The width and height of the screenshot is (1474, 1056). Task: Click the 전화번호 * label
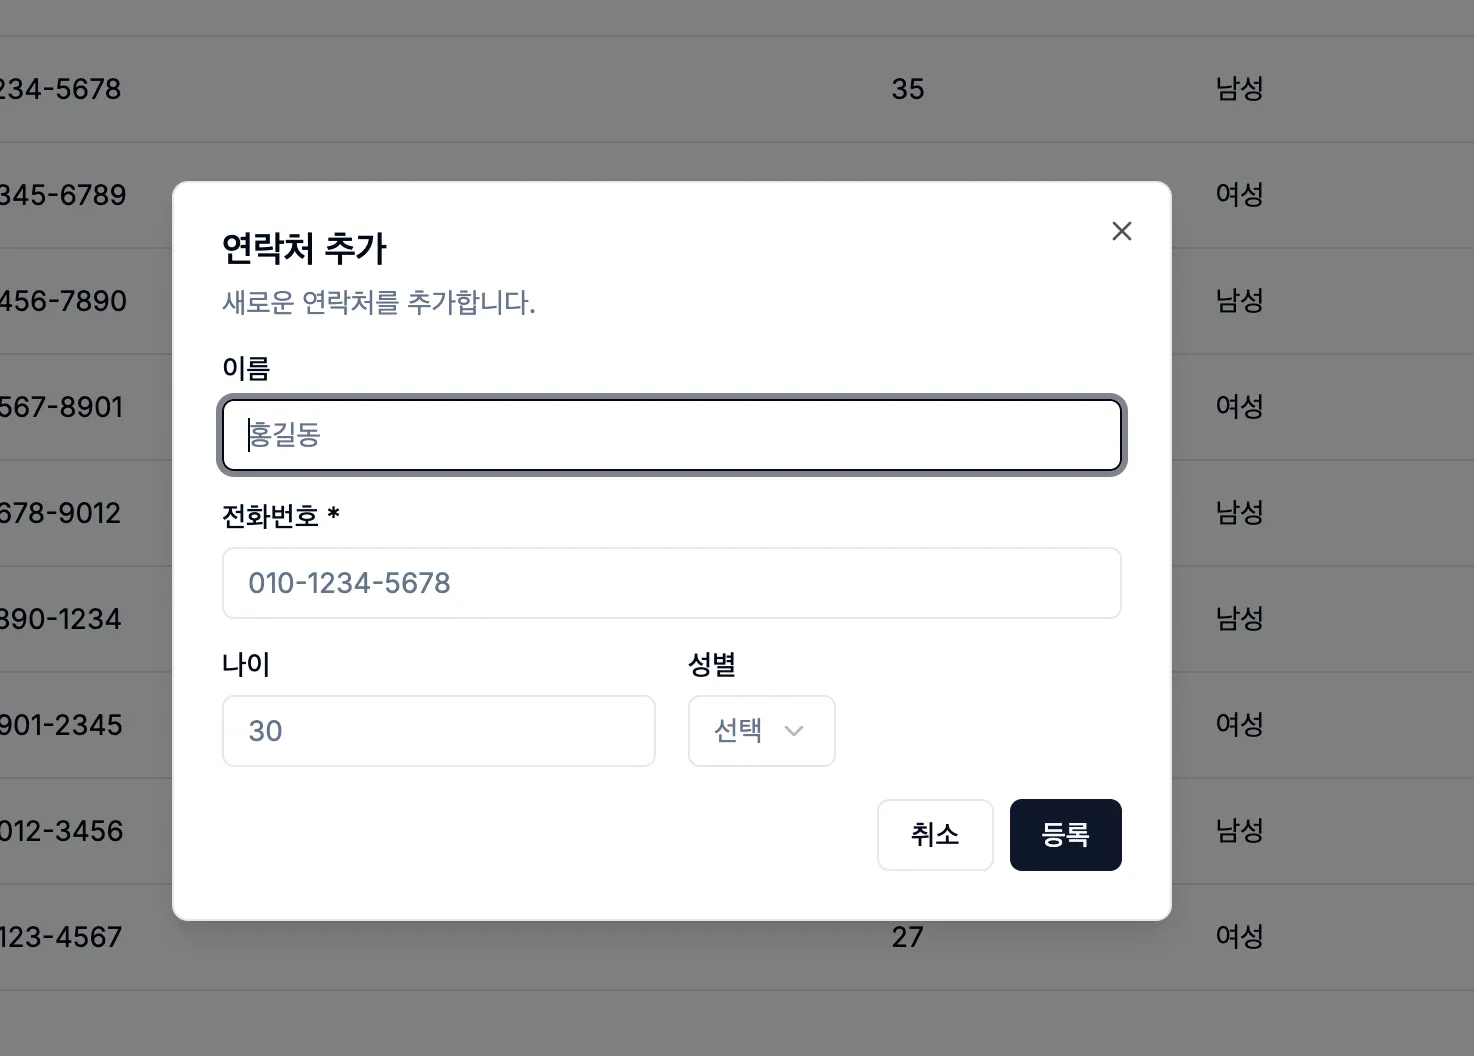(x=280, y=516)
